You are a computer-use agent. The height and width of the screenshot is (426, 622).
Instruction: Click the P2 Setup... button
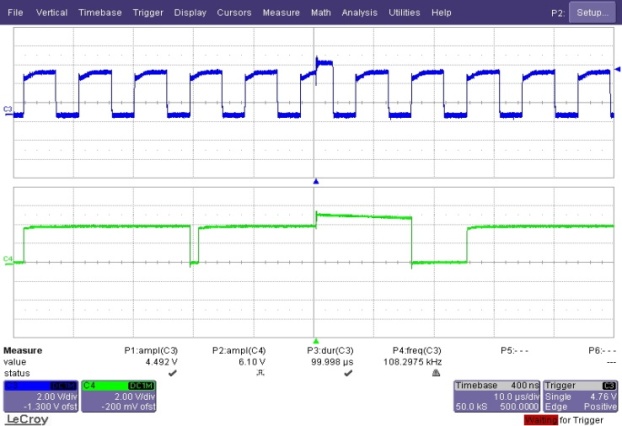point(592,13)
